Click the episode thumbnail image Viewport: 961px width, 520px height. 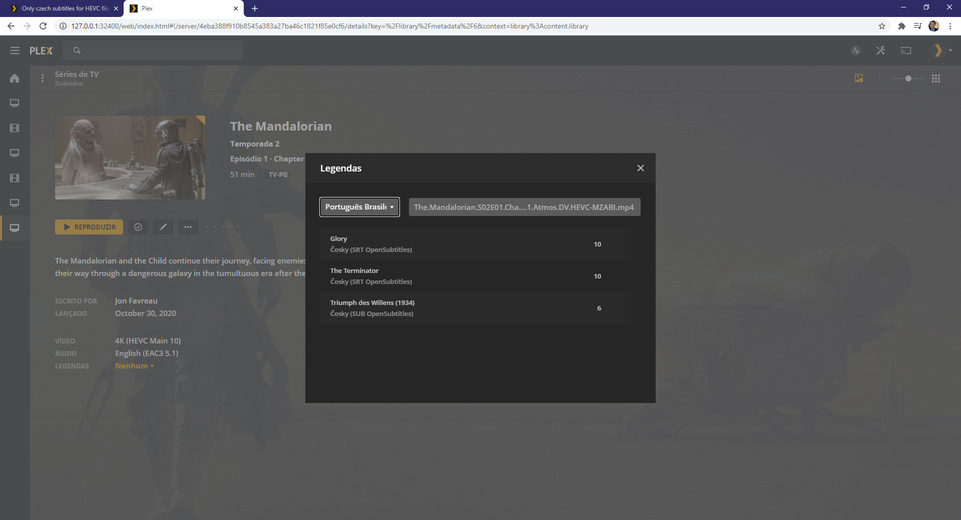pos(130,157)
